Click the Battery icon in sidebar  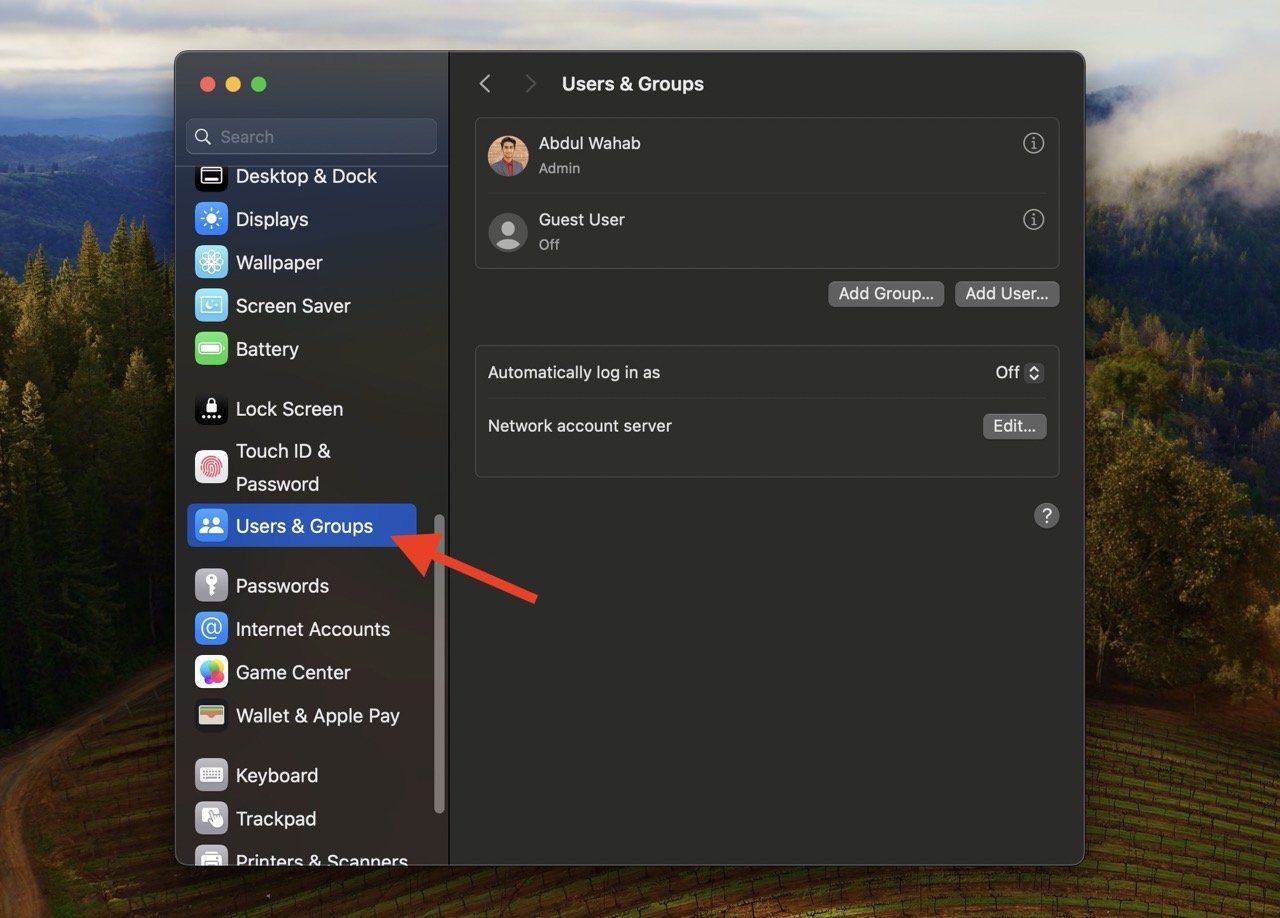(x=211, y=349)
